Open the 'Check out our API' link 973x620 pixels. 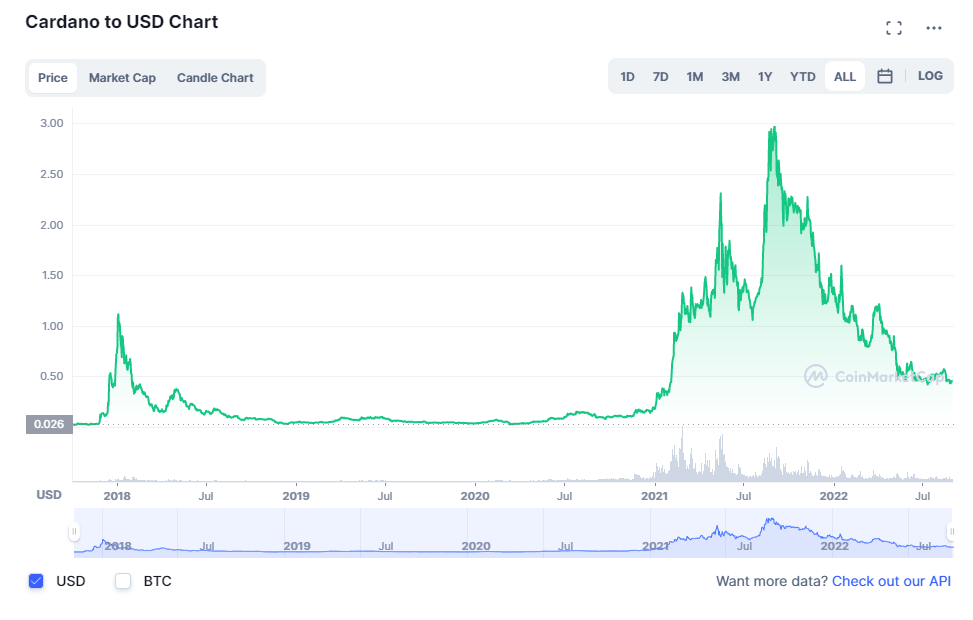(891, 581)
